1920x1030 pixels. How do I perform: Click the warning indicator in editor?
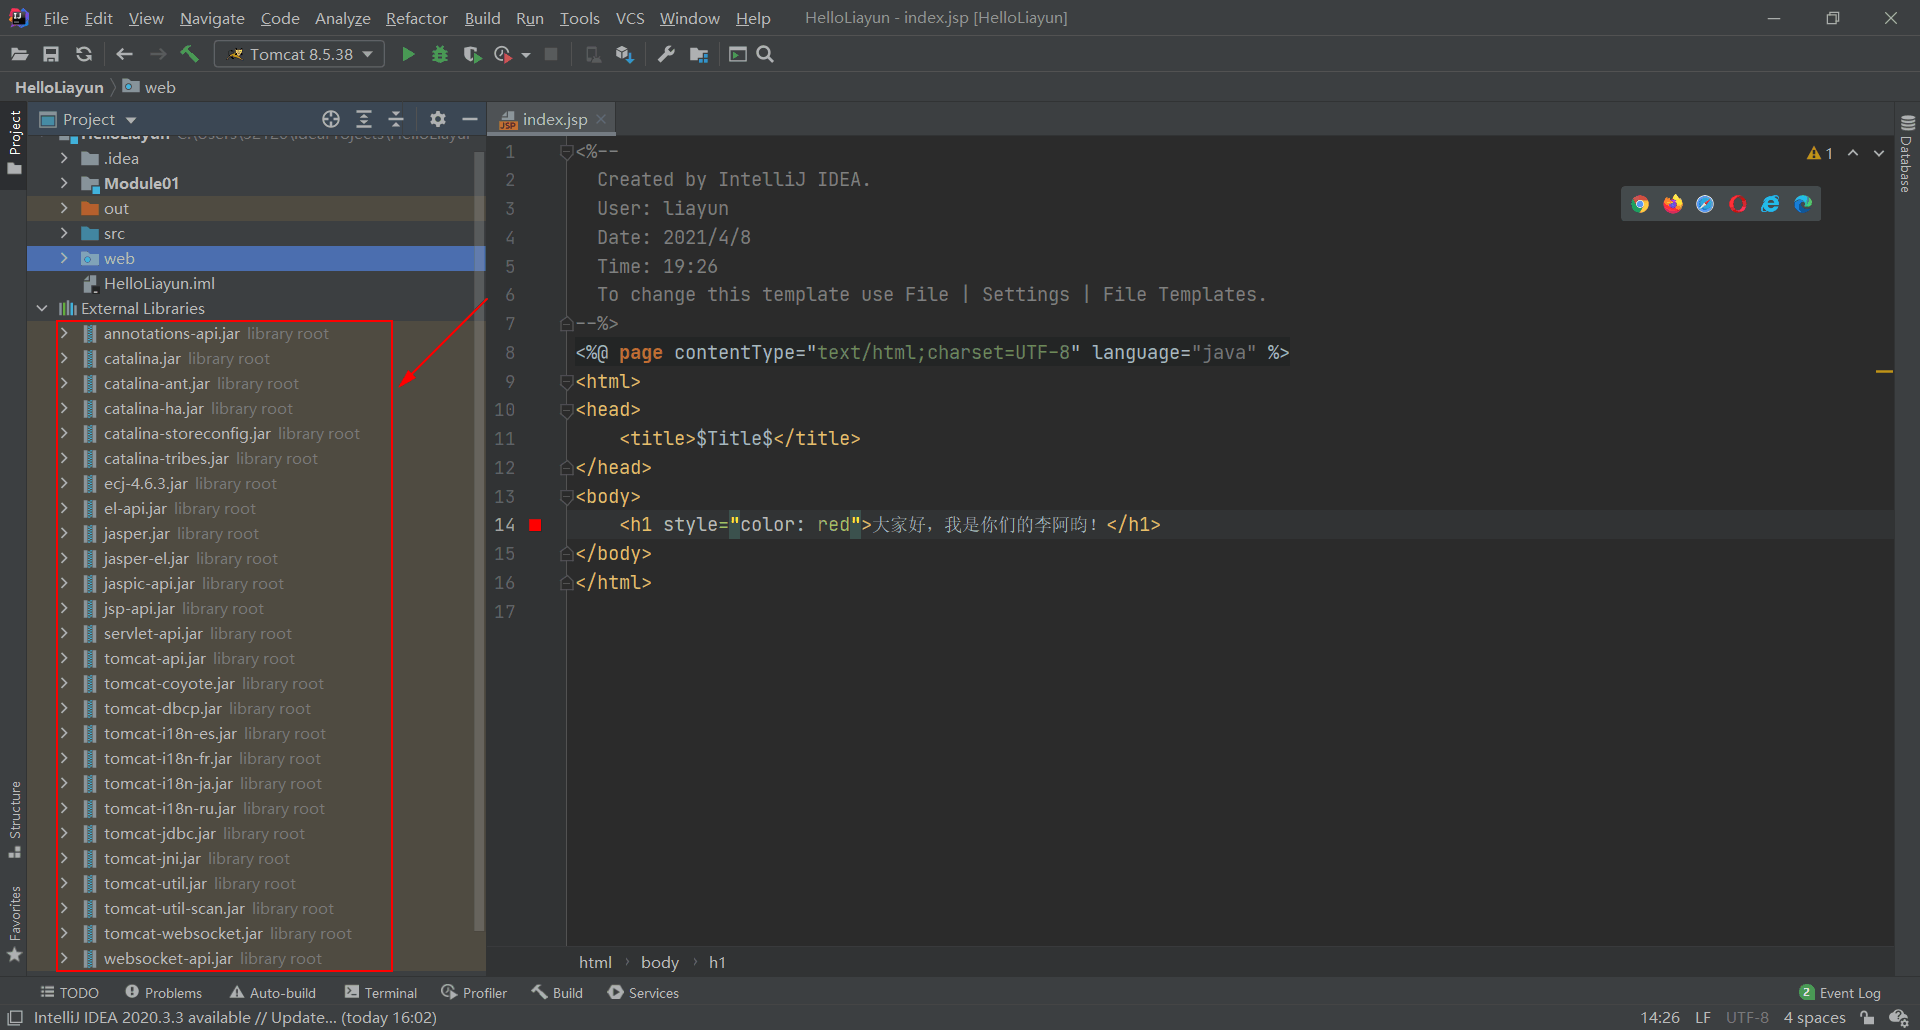coord(1820,153)
